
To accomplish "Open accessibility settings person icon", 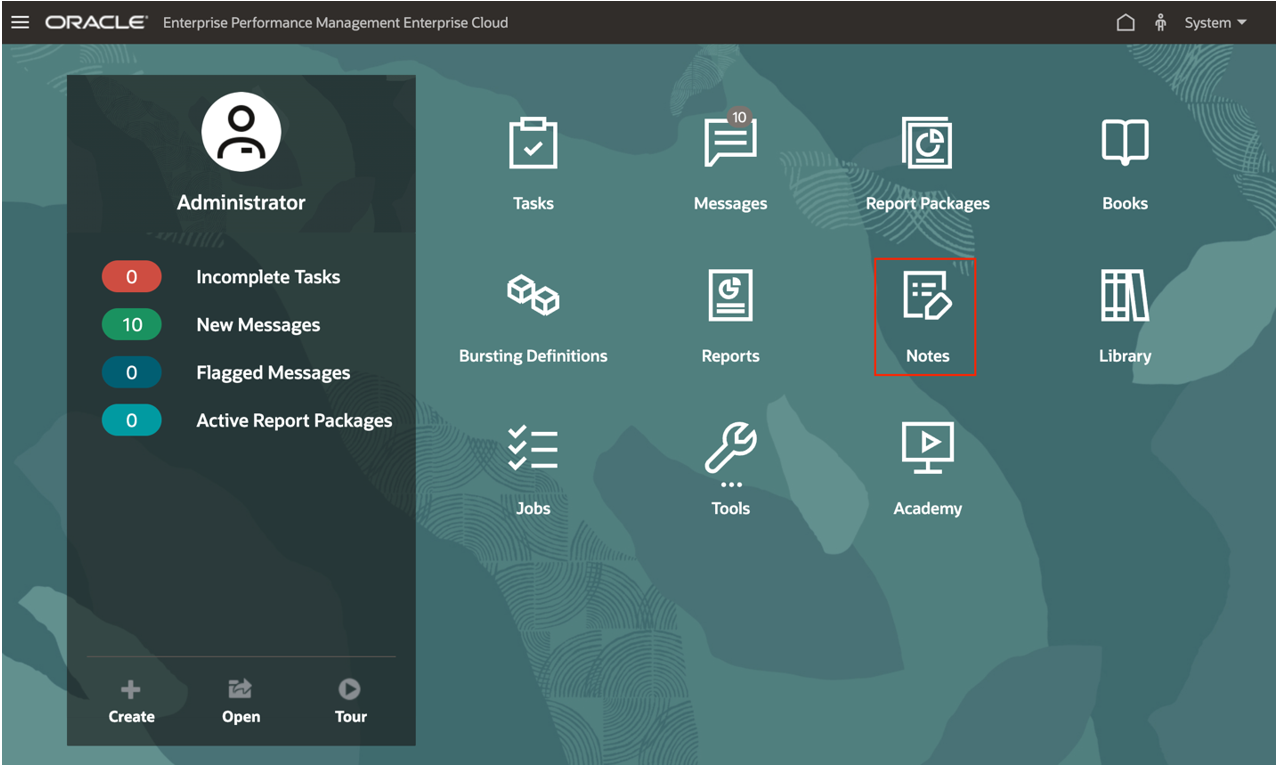I will 1160,22.
